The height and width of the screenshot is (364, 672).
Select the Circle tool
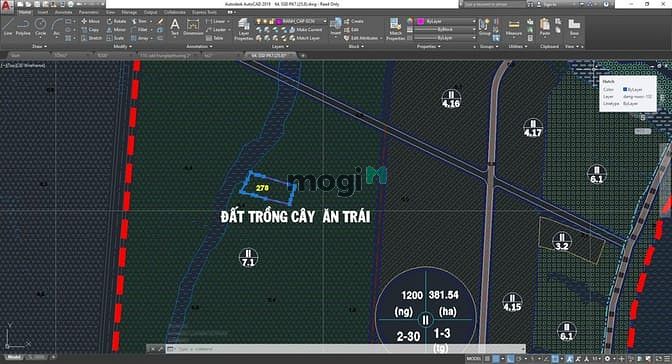[40, 27]
